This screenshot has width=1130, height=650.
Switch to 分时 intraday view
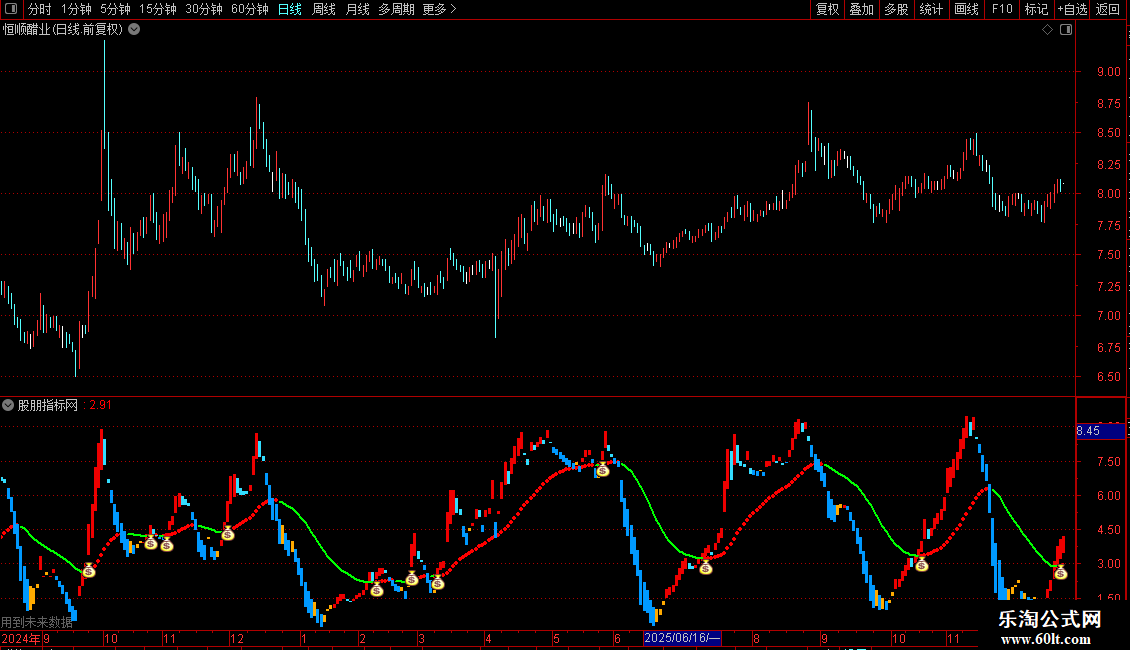pos(40,9)
